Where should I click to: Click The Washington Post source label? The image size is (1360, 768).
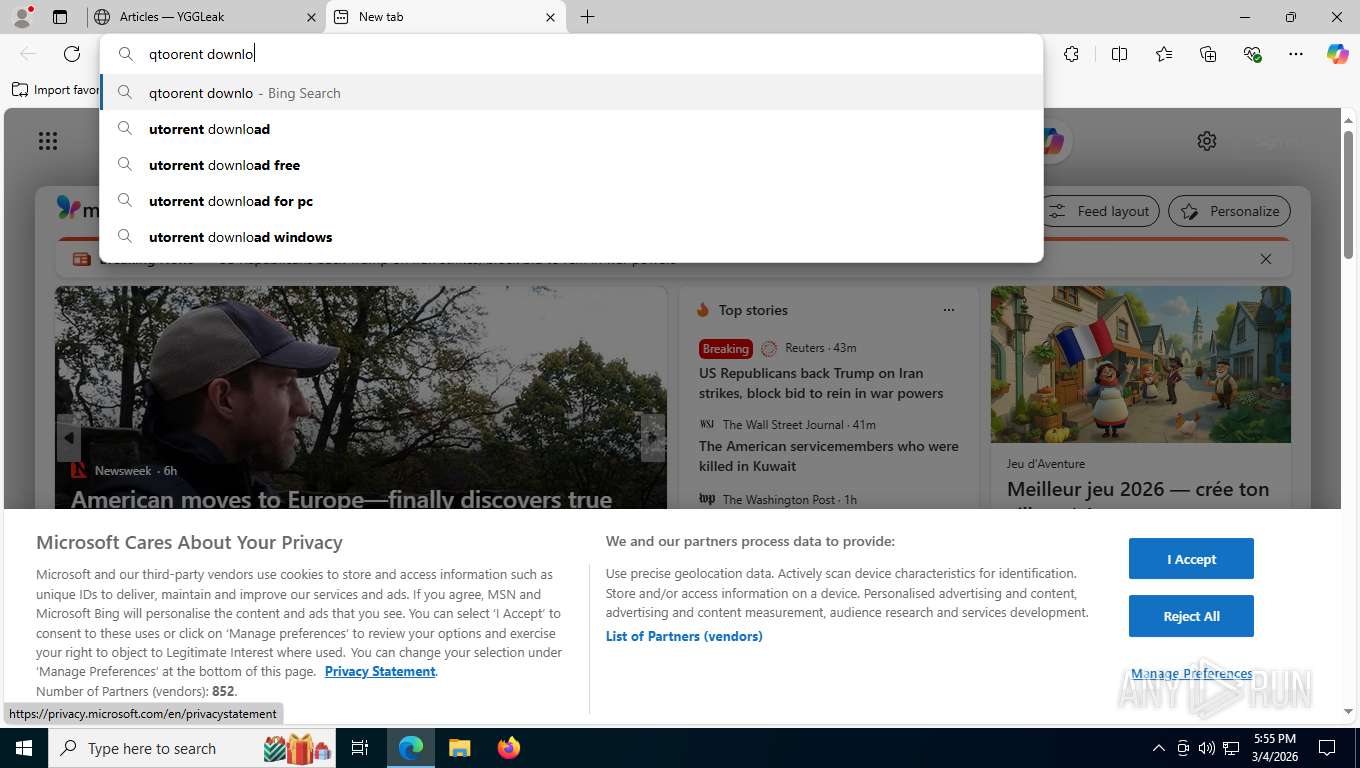[x=778, y=499]
